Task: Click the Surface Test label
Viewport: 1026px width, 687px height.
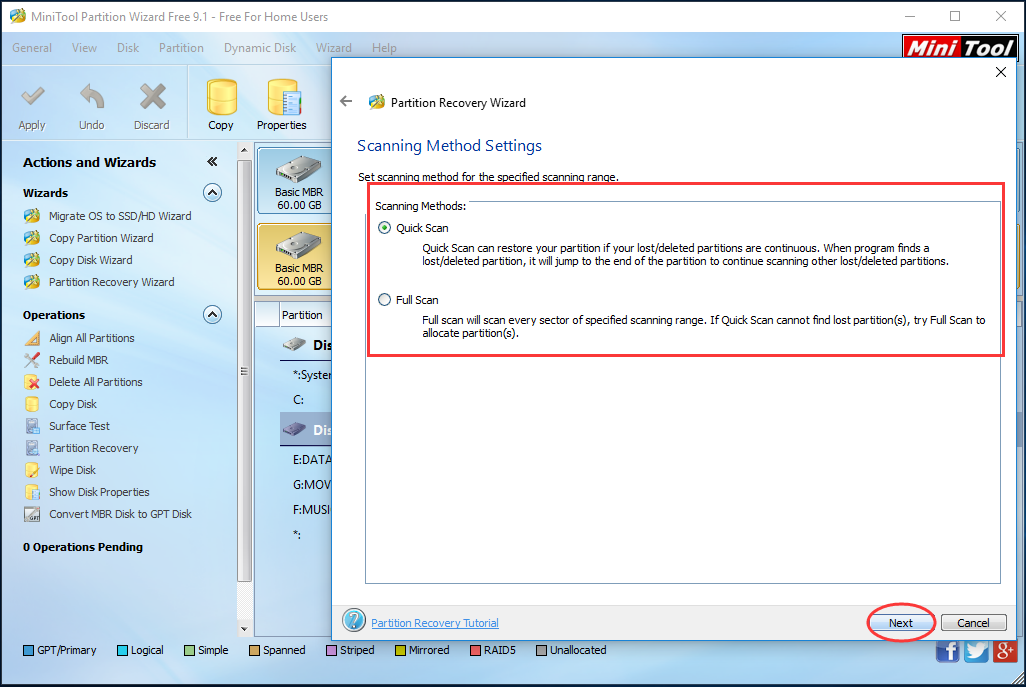Action: 79,426
